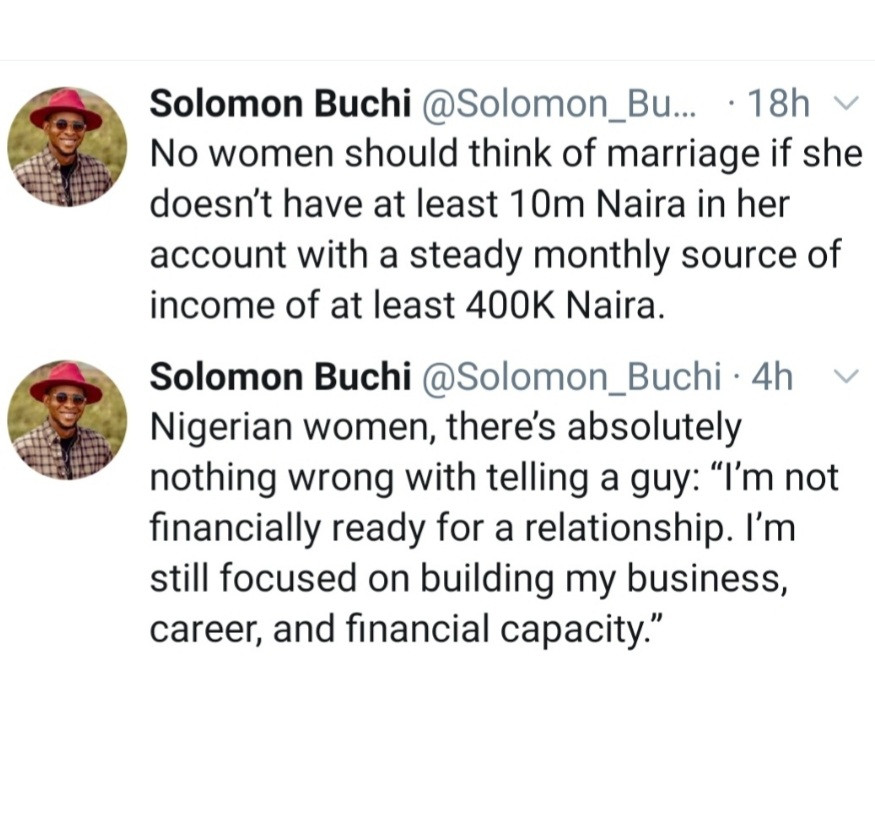875x816 pixels.
Task: Click Solomon Buchi's name on the 4h tweet
Action: coord(280,377)
